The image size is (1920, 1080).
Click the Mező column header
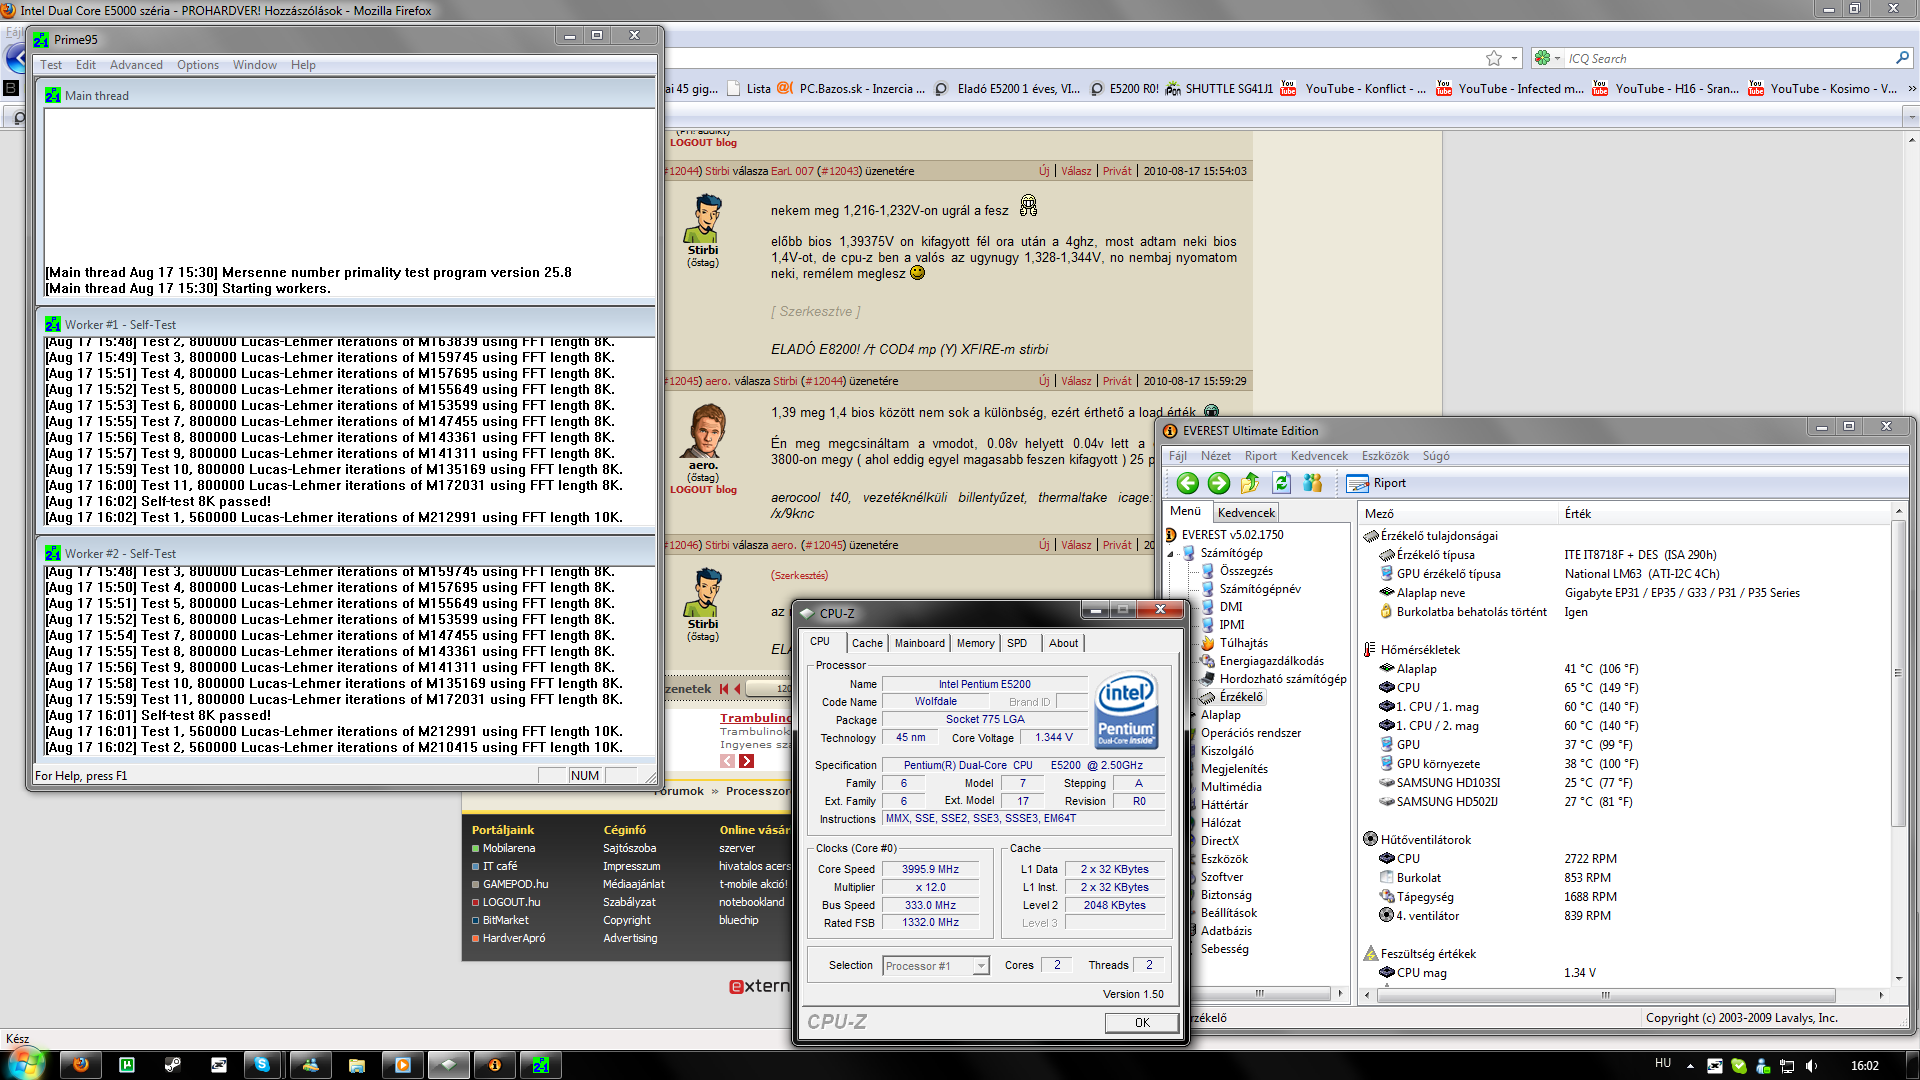[x=1459, y=514]
